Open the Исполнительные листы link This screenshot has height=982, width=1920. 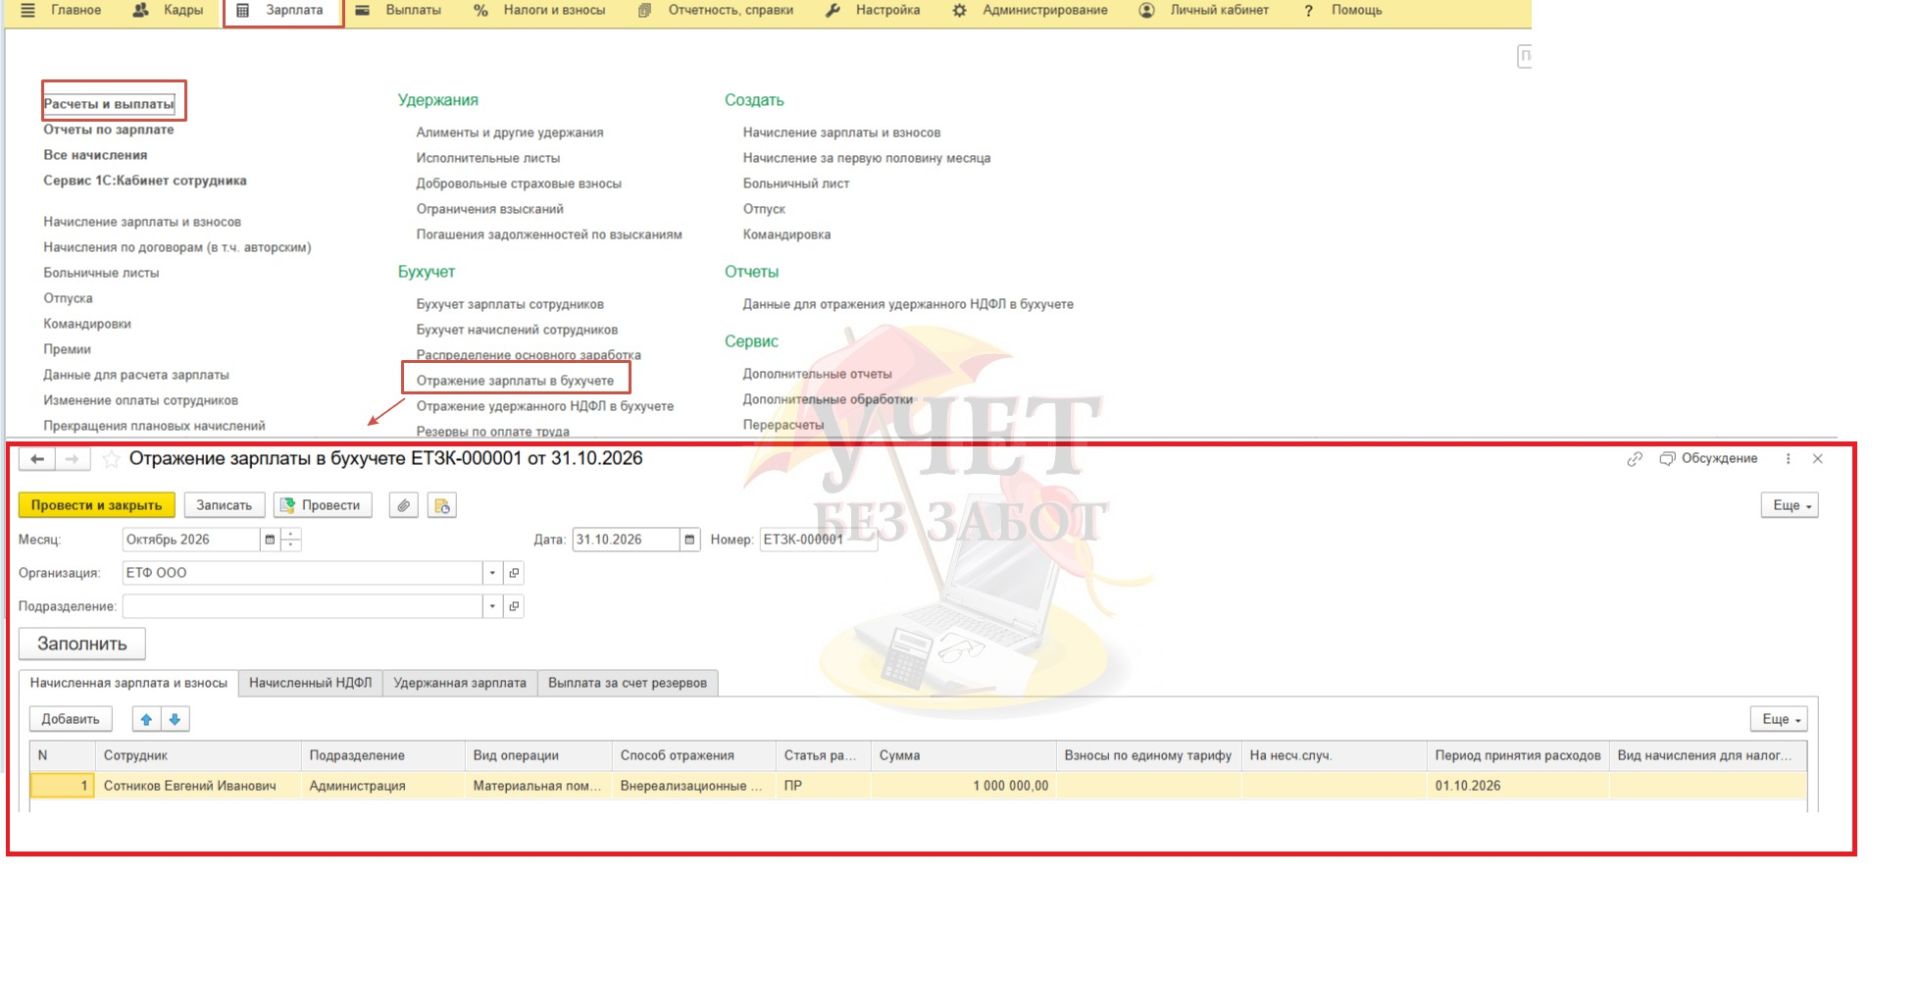488,158
